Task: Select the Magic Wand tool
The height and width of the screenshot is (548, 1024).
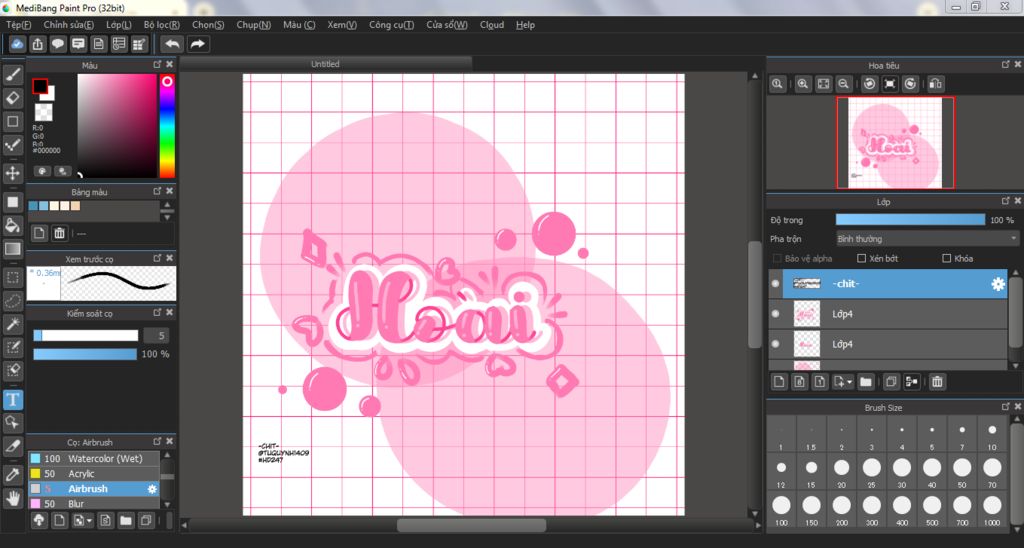Action: point(12,323)
